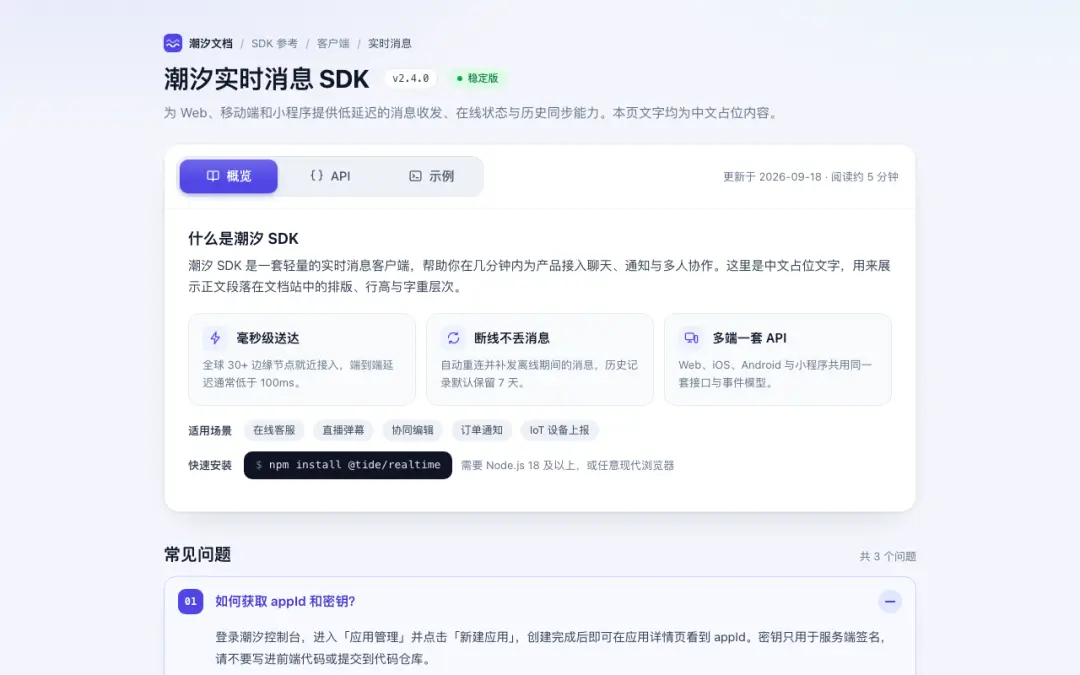Open the 客户端 breadcrumb link

[333, 43]
